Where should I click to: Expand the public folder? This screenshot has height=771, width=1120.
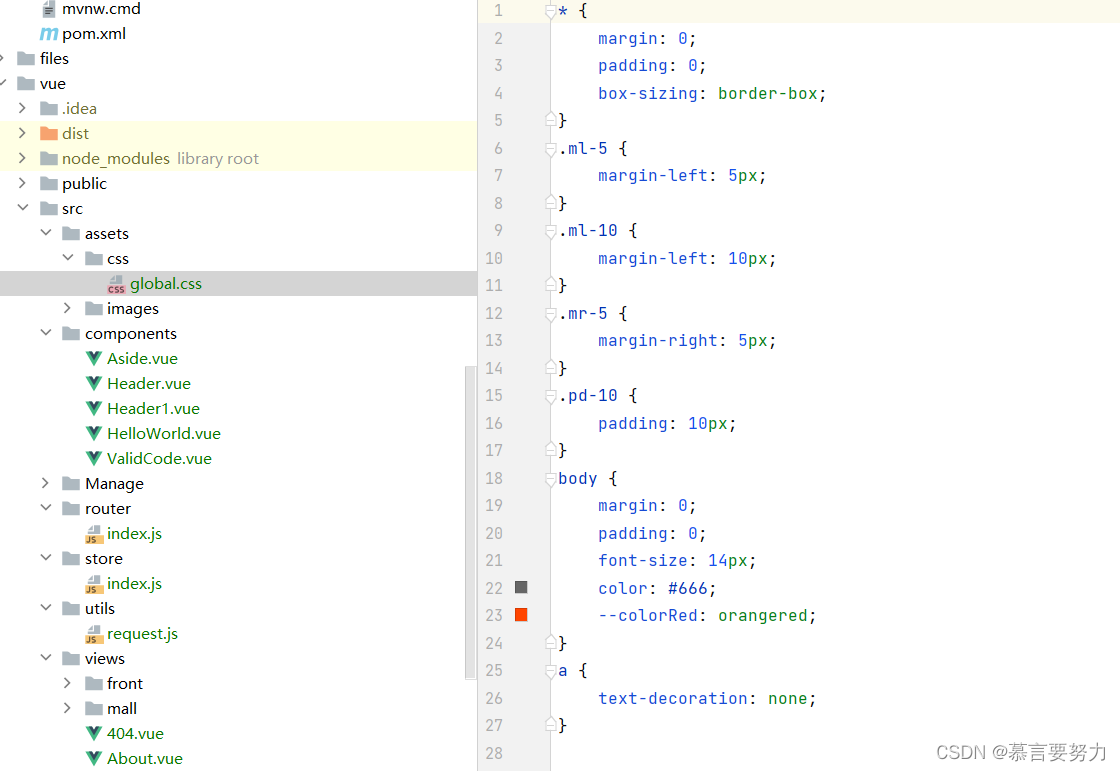click(22, 183)
